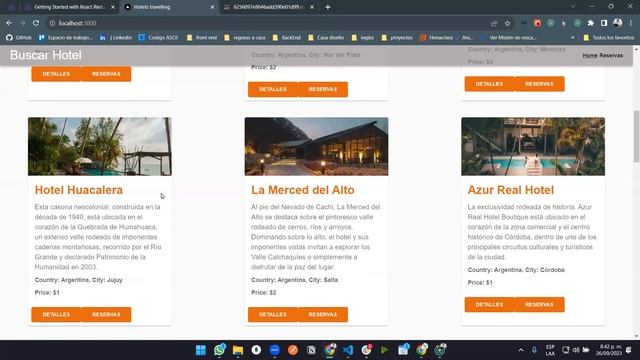Open File Explorer from the taskbar
640x360 pixels.
click(x=238, y=350)
